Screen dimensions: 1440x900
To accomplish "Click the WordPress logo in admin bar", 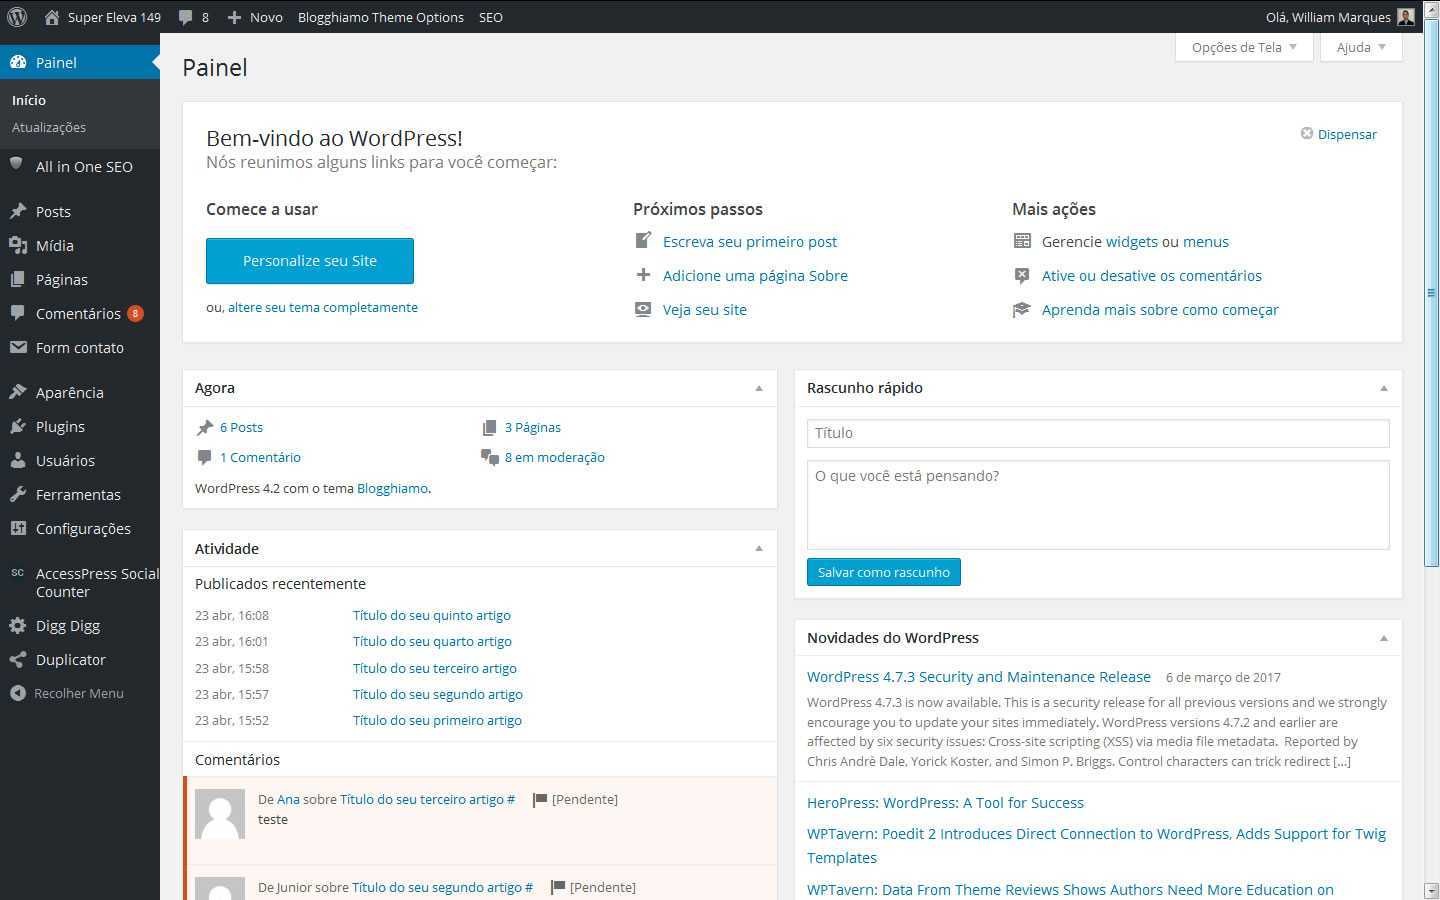I will (17, 17).
